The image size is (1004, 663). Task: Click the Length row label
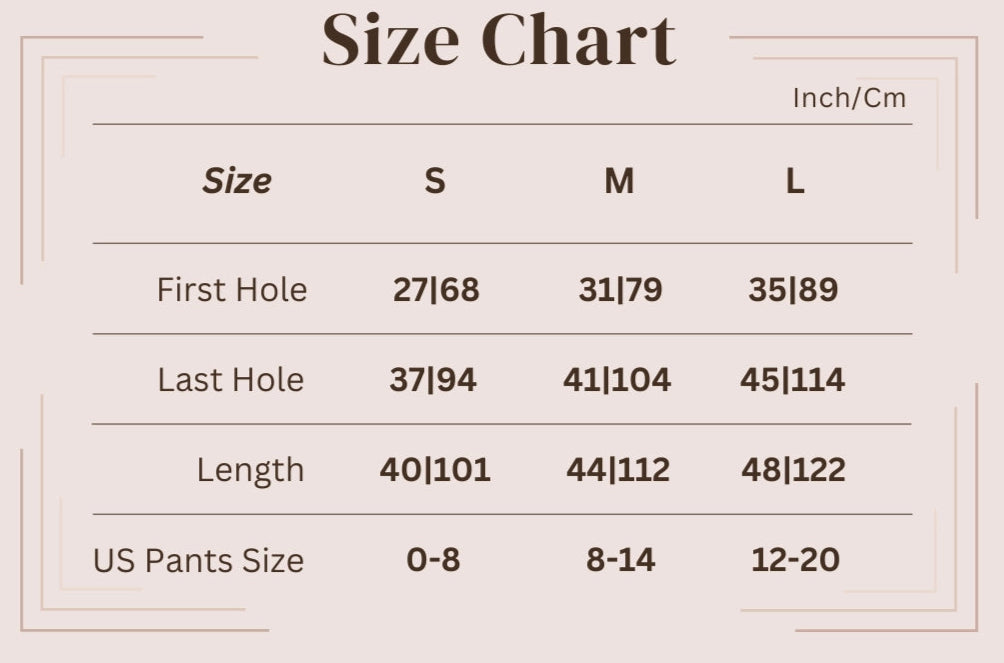pos(250,470)
